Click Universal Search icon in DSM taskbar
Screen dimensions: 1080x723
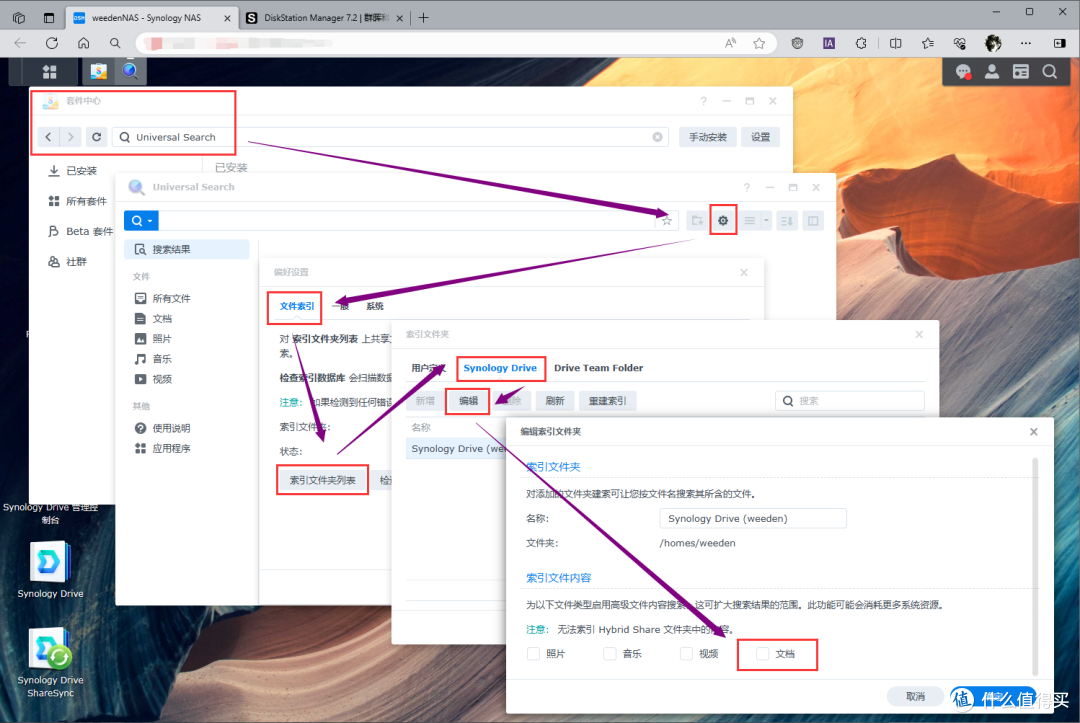pyautogui.click(x=130, y=71)
